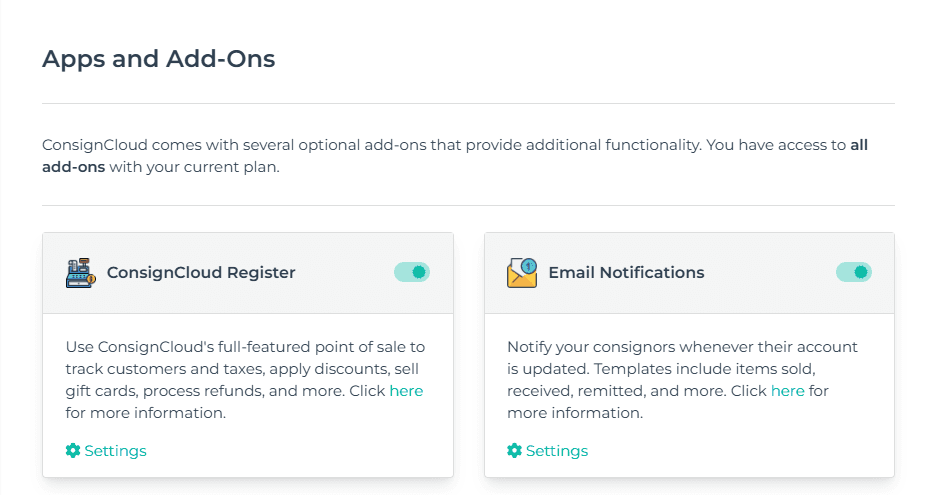Open Settings for ConsignCloud Register
The image size is (938, 495).
pos(106,451)
